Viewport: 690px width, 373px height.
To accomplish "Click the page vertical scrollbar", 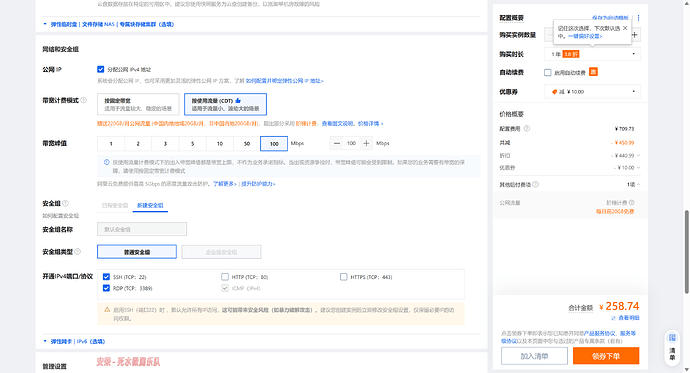I will click(x=686, y=252).
